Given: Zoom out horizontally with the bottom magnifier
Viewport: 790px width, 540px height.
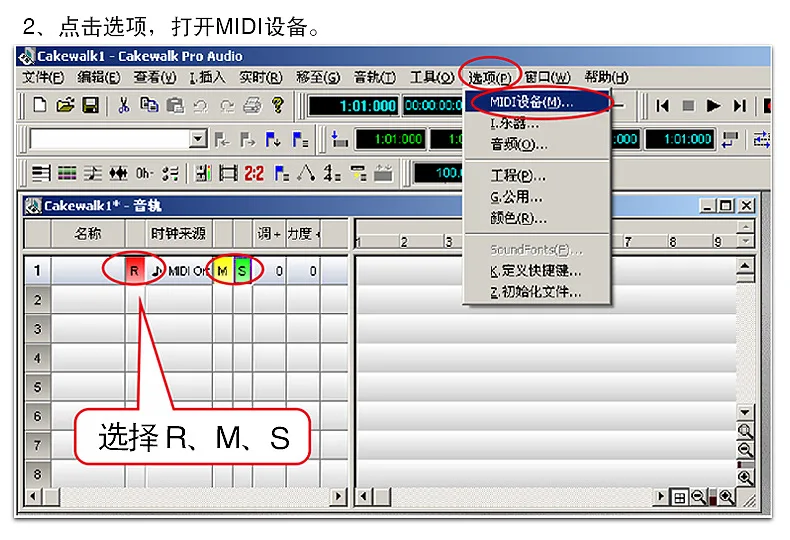Looking at the screenshot, I should click(x=698, y=497).
